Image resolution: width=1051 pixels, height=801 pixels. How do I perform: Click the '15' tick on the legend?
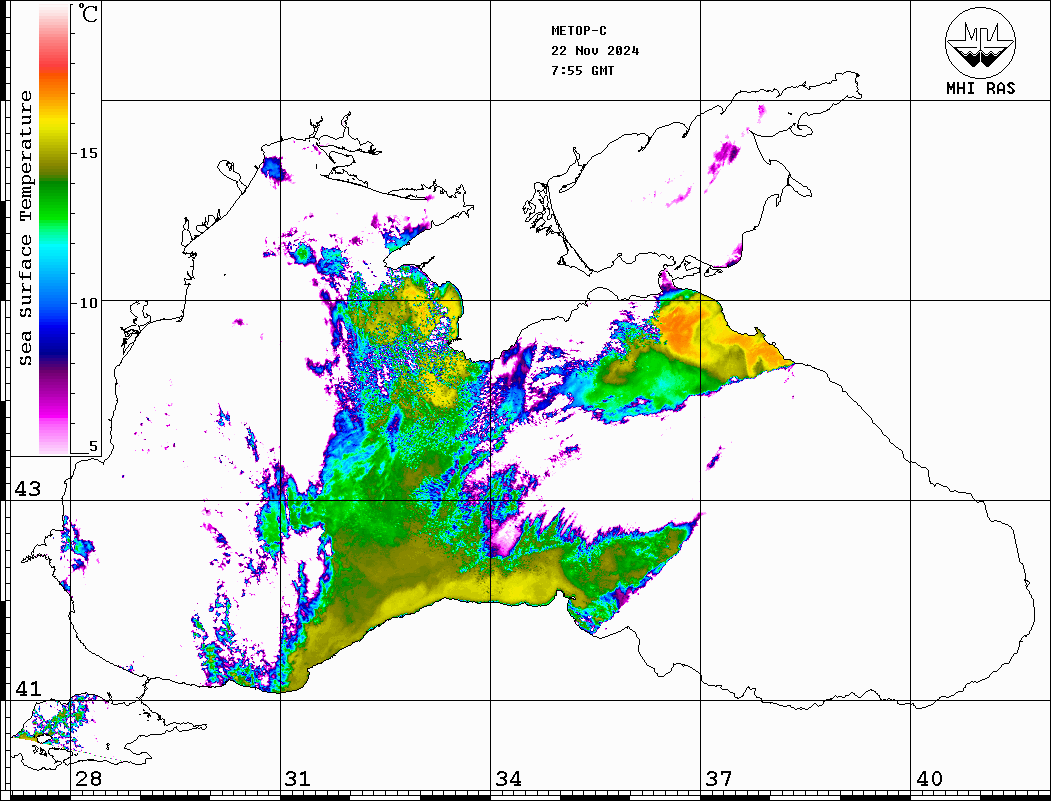[x=88, y=153]
